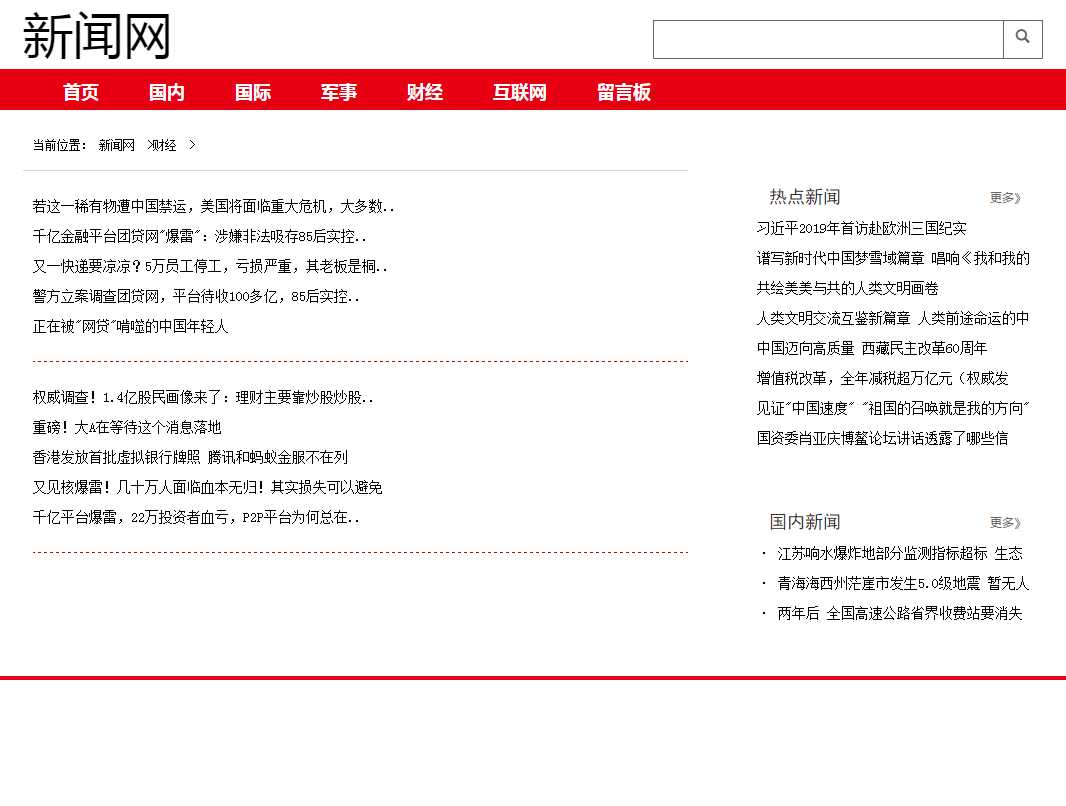
Task: Click the 新闻网 site logo
Action: pos(96,37)
